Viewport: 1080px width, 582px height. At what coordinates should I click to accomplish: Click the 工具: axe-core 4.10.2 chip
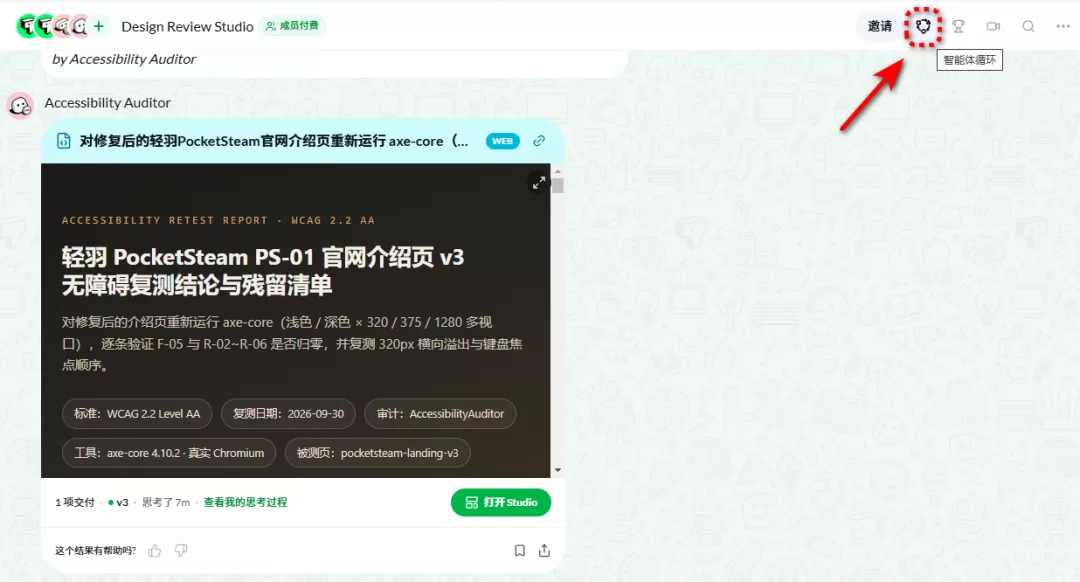pos(169,453)
